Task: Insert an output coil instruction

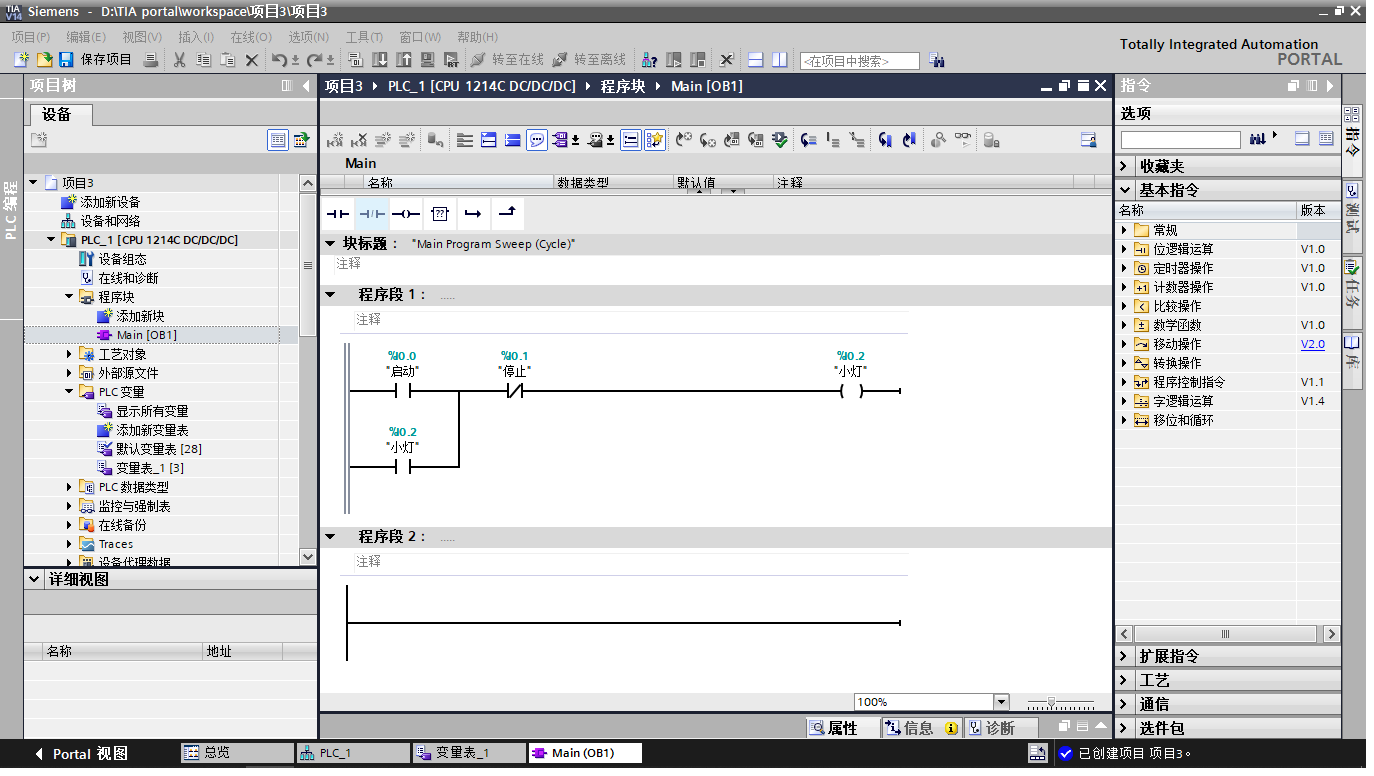Action: [406, 214]
